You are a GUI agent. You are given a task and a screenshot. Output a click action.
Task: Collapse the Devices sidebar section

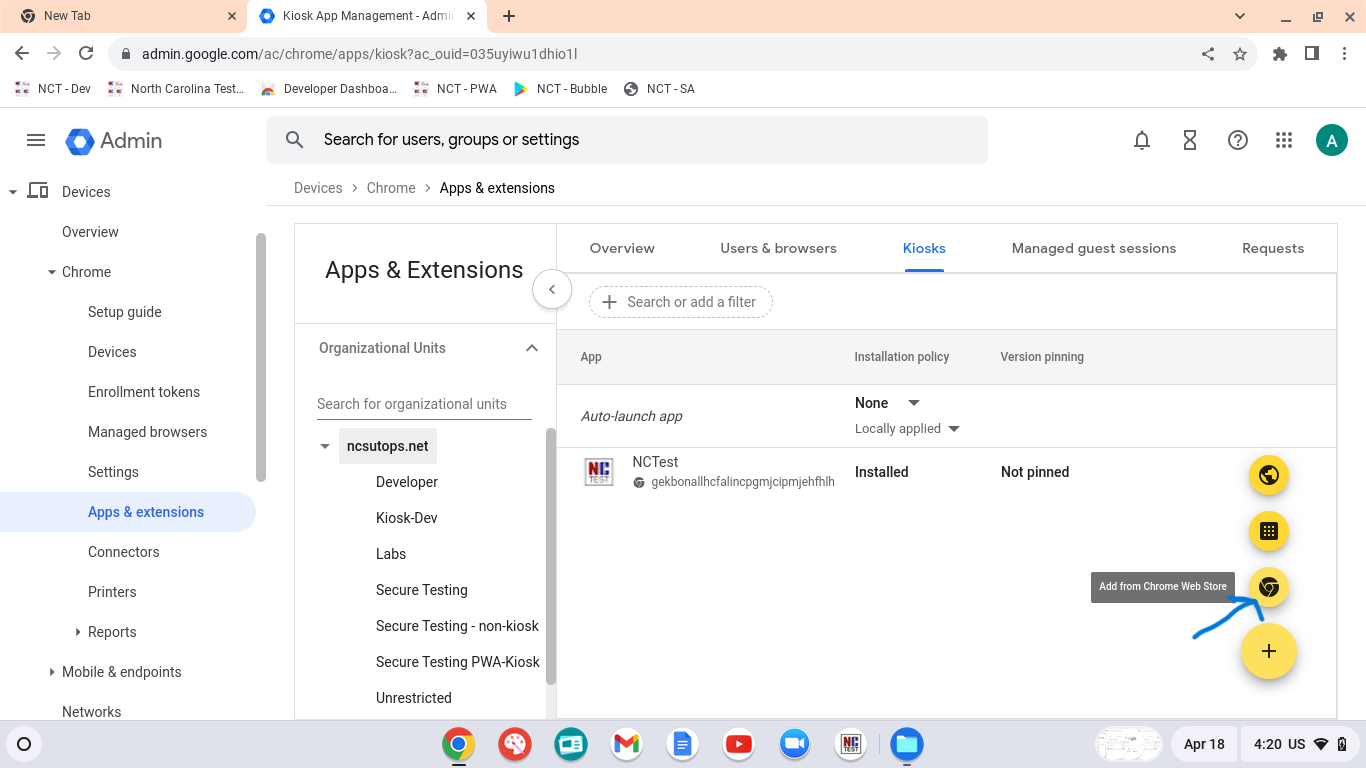(x=13, y=192)
